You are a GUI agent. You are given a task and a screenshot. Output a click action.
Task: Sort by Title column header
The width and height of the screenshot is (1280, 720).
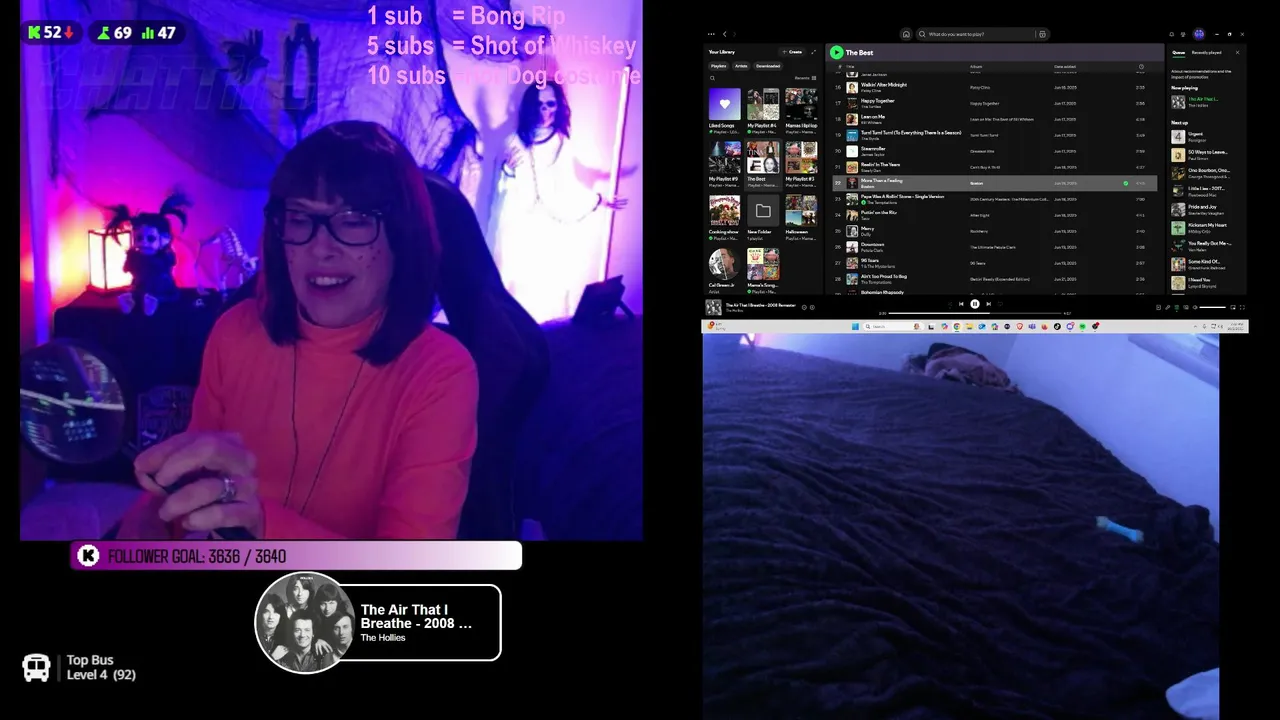(850, 67)
